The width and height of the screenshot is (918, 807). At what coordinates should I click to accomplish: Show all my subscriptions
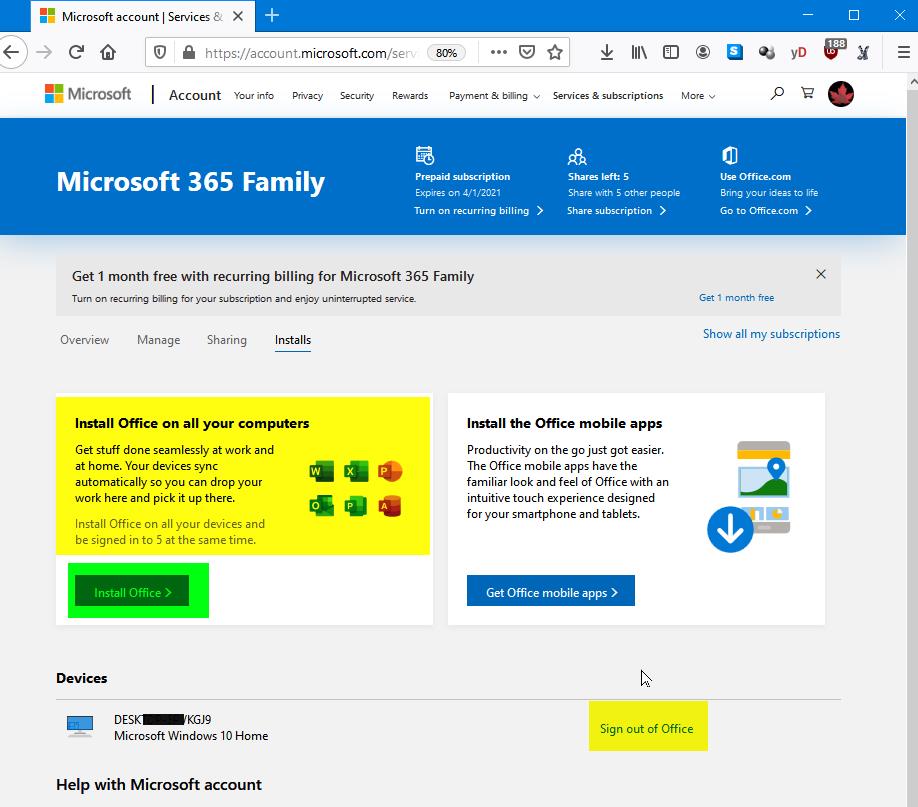tap(771, 334)
